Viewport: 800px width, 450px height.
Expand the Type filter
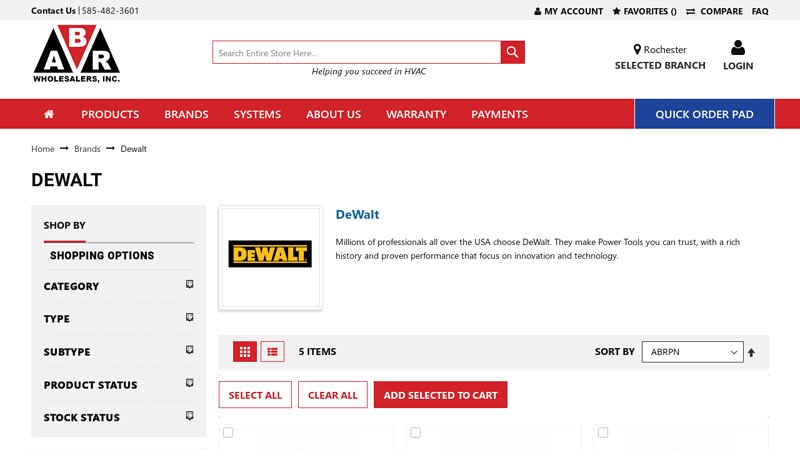point(118,319)
